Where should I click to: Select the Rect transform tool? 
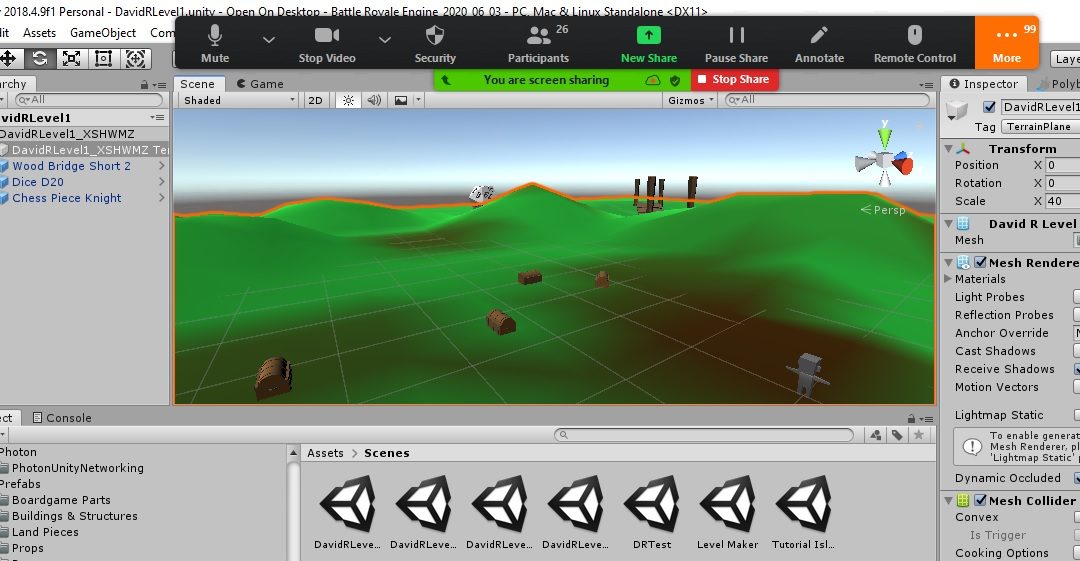[103, 59]
